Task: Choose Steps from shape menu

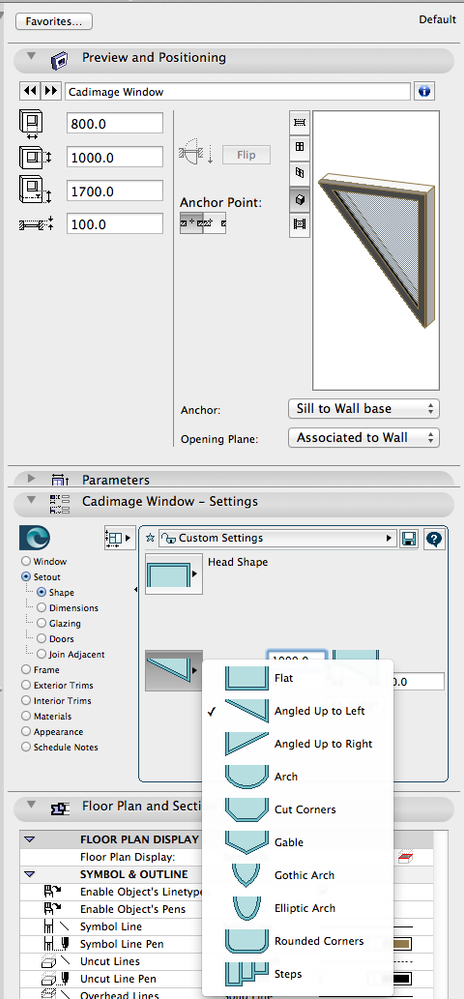Action: coord(298,974)
